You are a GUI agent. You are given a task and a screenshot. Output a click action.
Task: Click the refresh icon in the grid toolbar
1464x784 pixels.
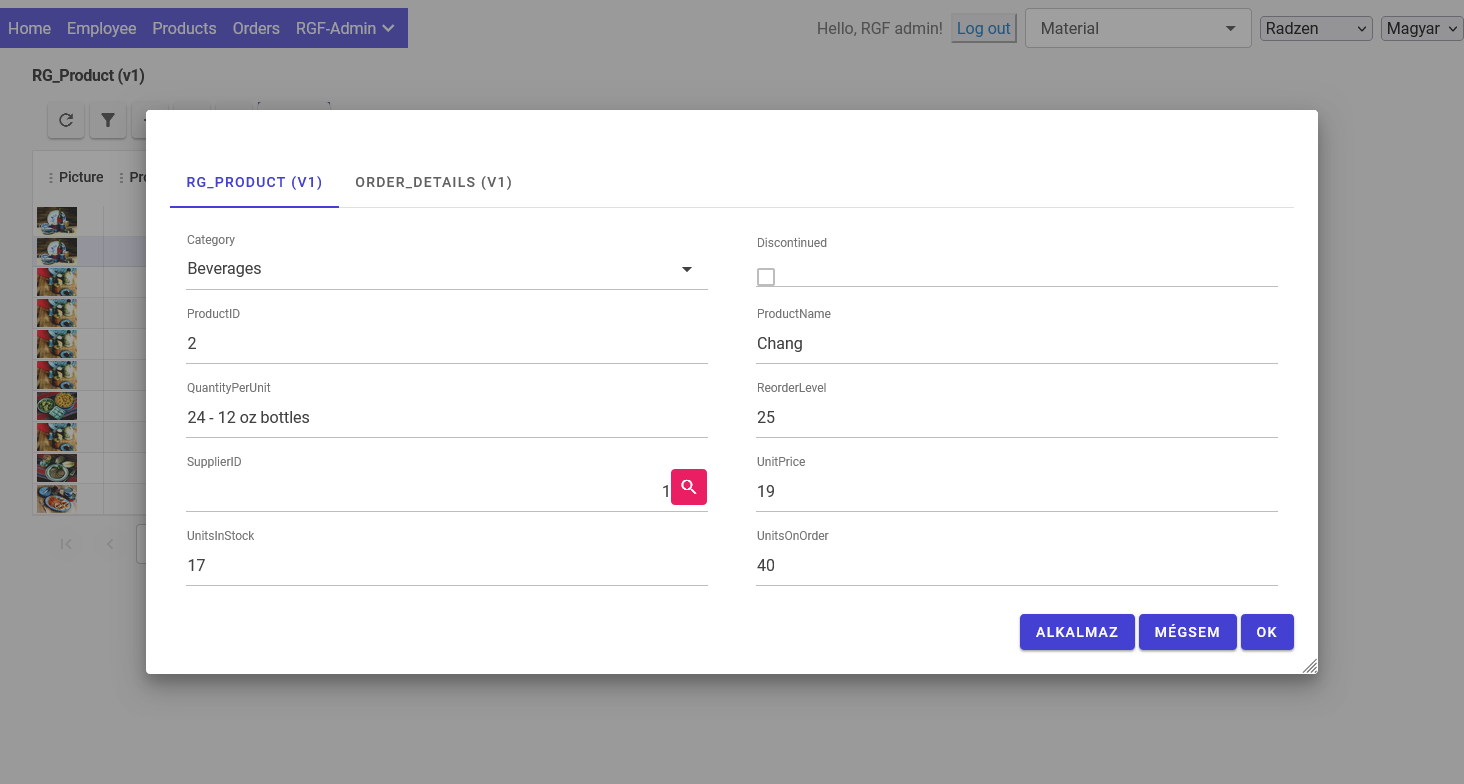(x=66, y=120)
